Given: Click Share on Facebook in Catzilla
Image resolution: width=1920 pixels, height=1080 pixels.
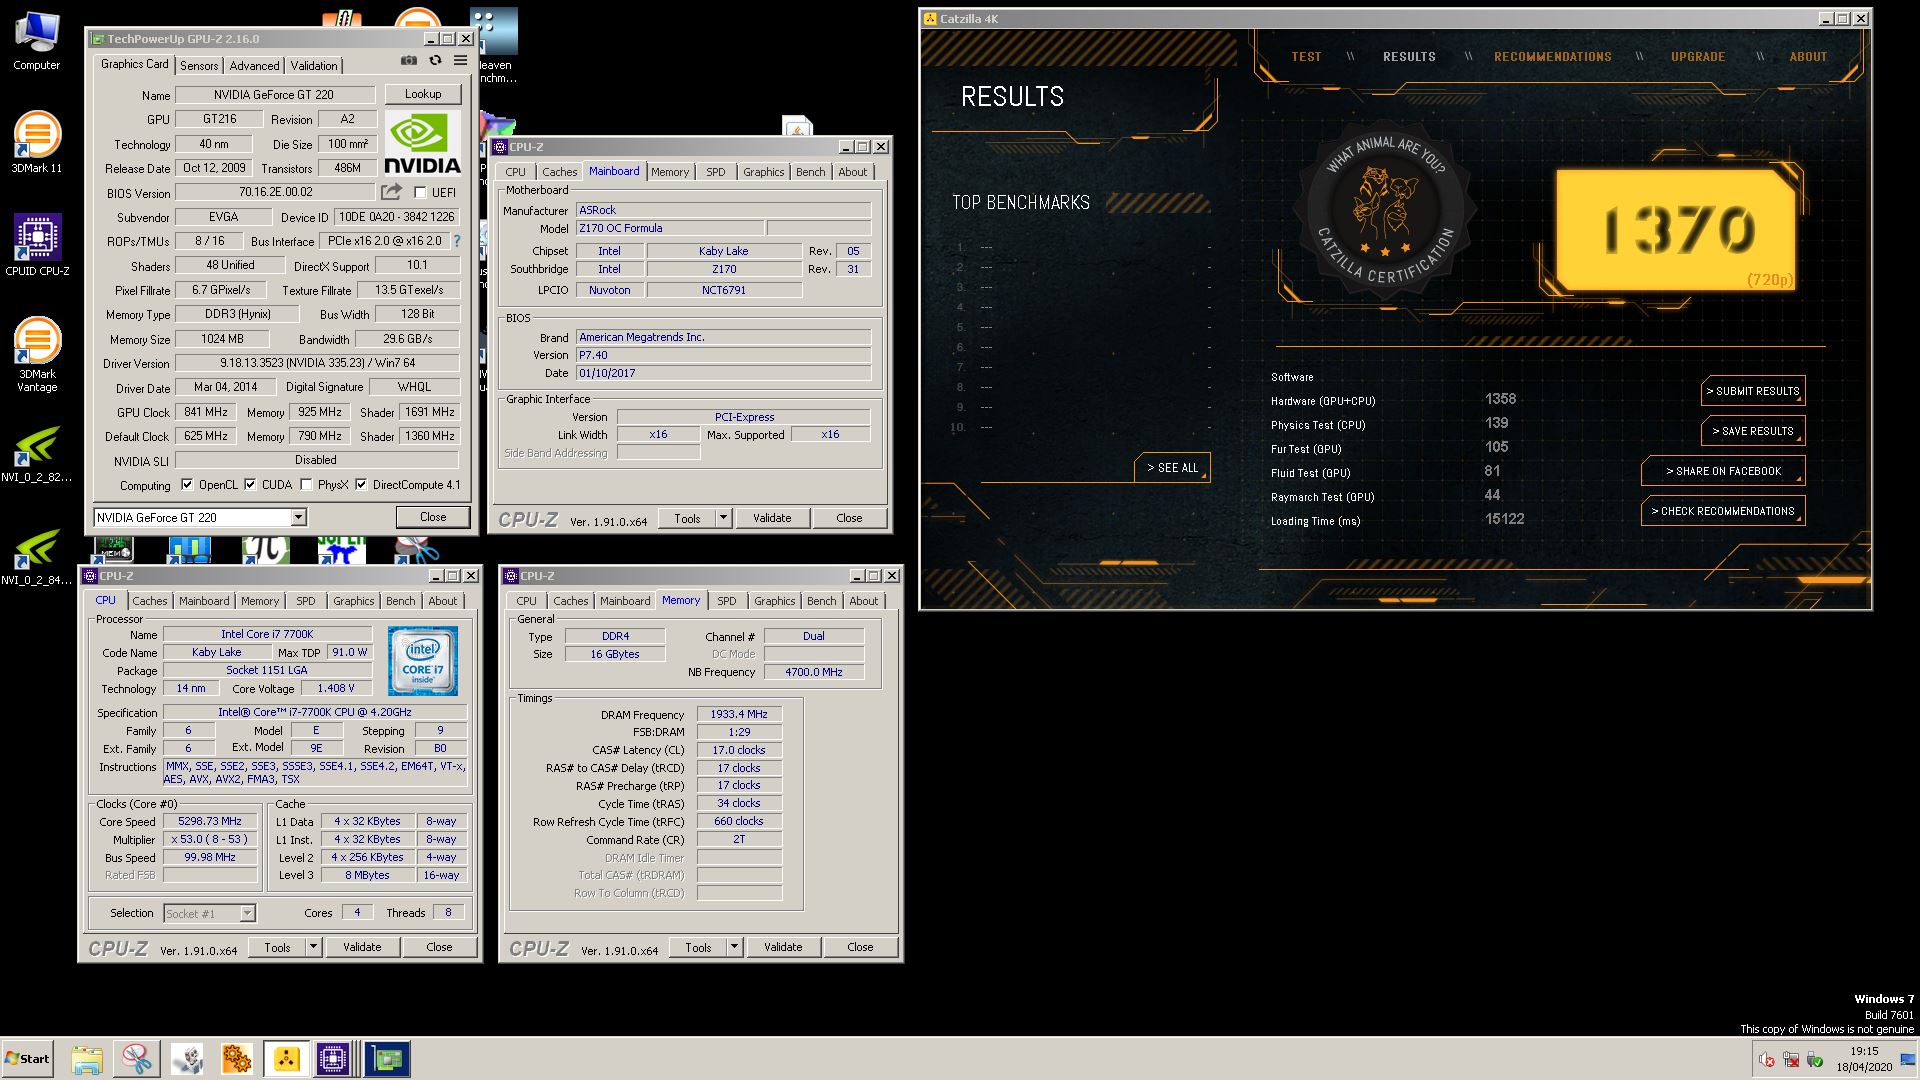Looking at the screenshot, I should pos(1723,471).
